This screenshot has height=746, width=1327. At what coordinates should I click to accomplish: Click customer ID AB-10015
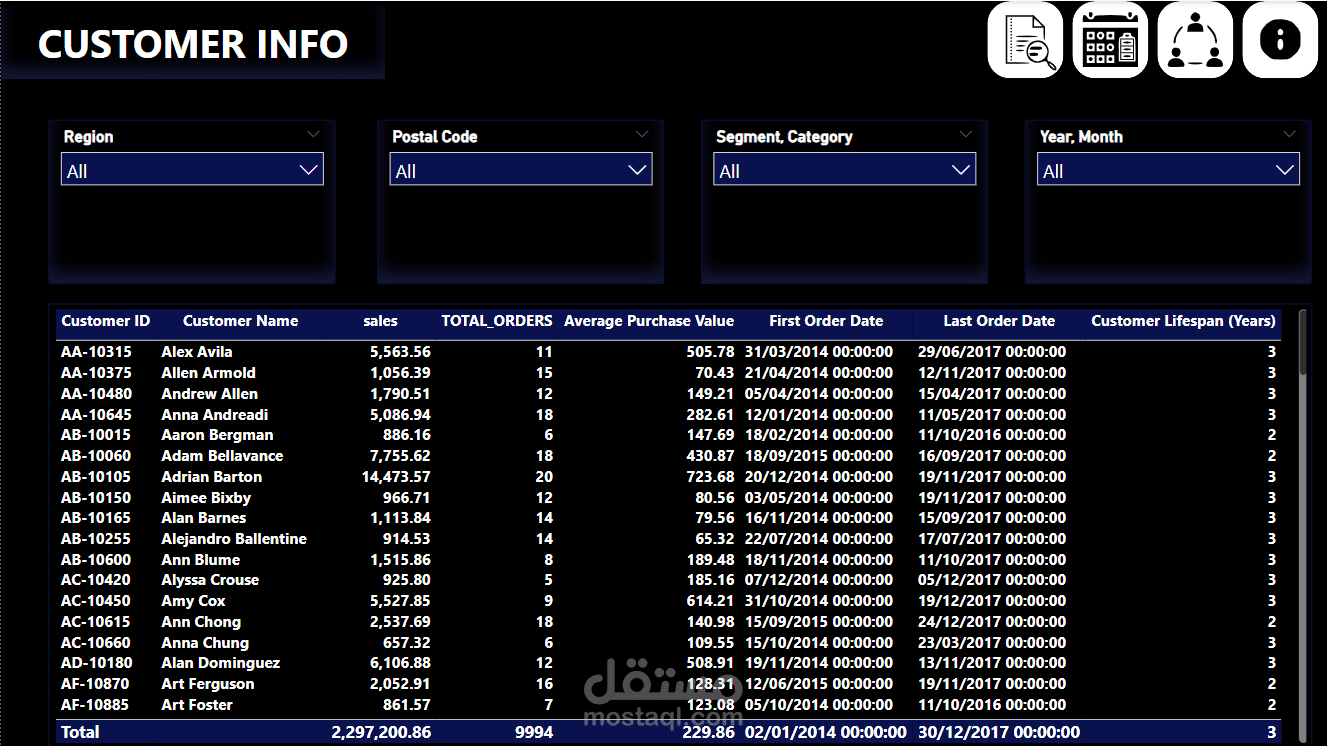tap(96, 435)
